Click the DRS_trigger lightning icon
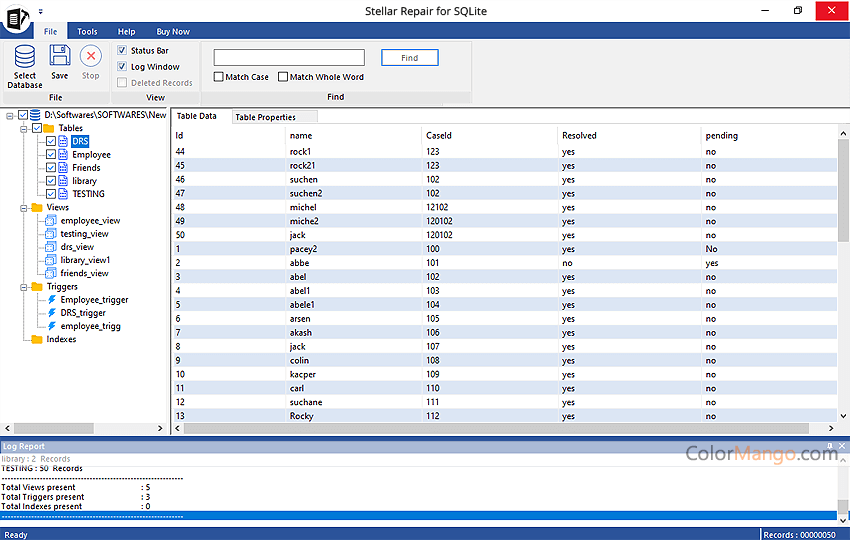Viewport: 850px width, 540px height. coord(51,313)
